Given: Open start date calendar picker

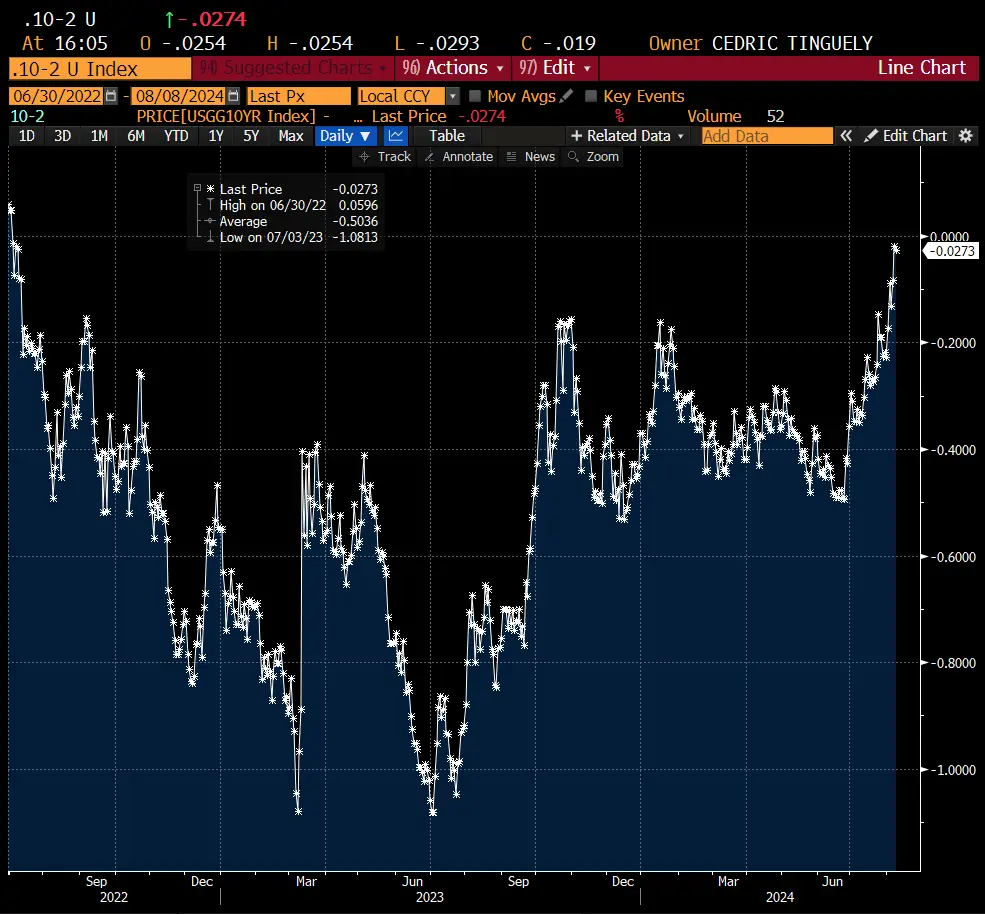Looking at the screenshot, I should tap(111, 96).
